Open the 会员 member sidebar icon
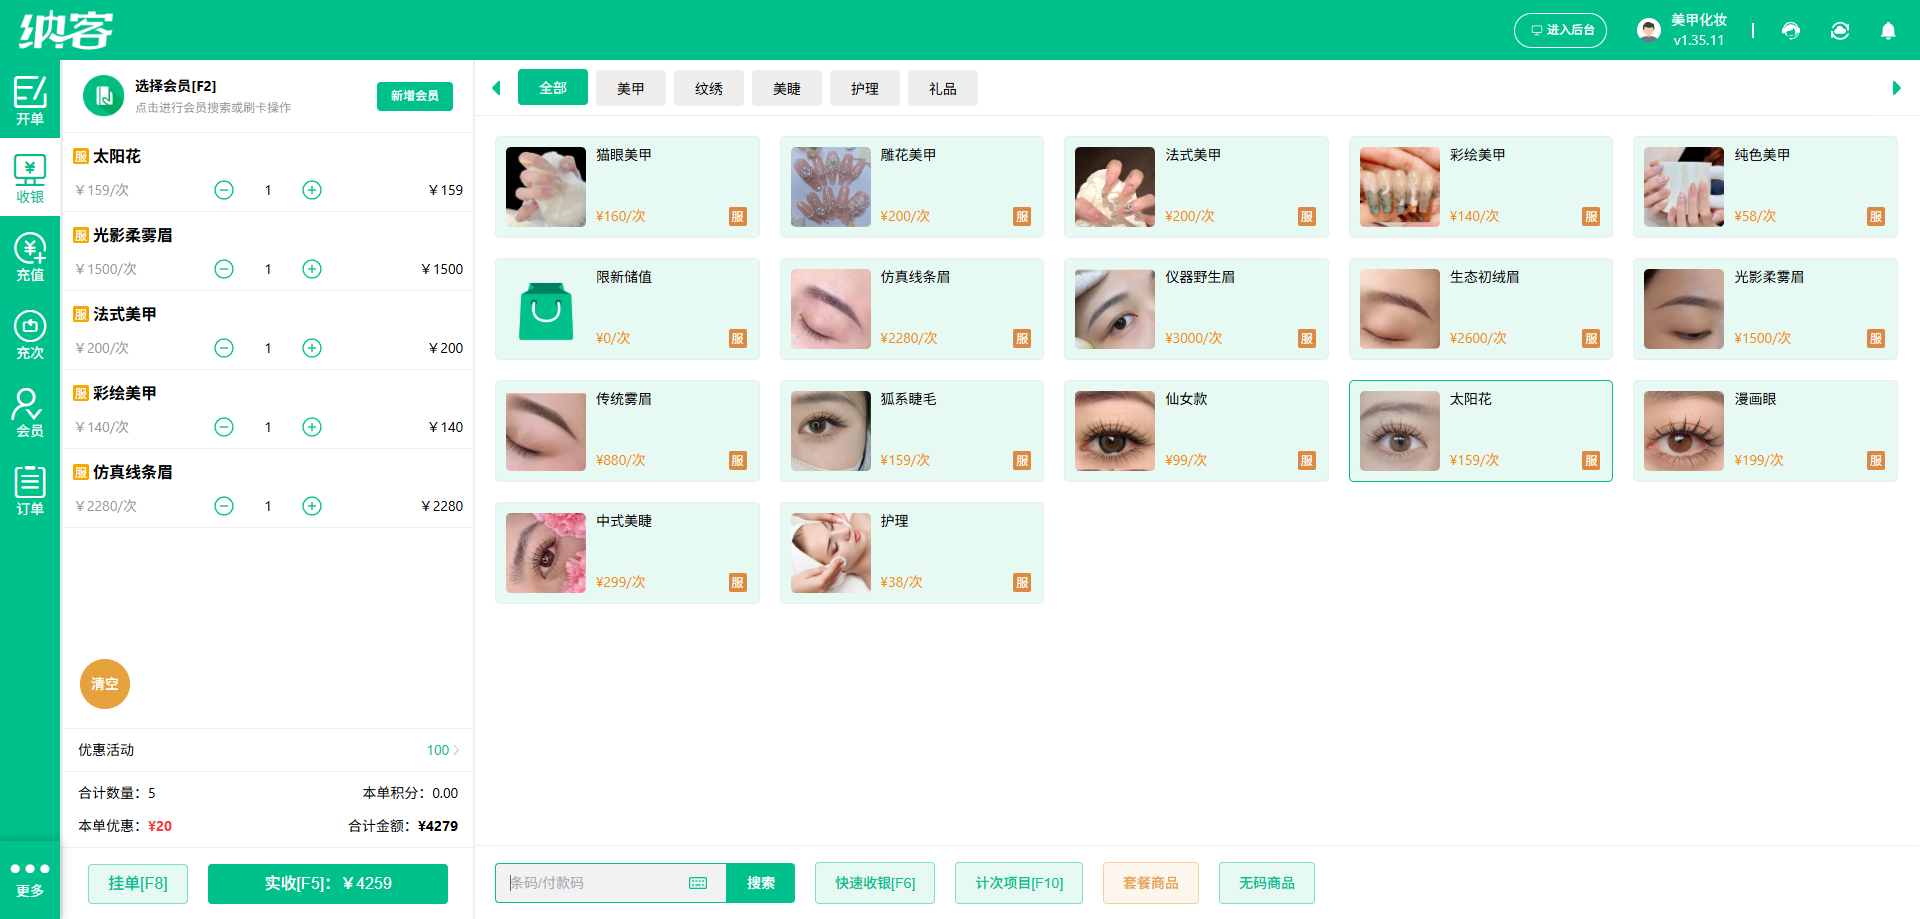This screenshot has height=919, width=1920. pos(30,412)
